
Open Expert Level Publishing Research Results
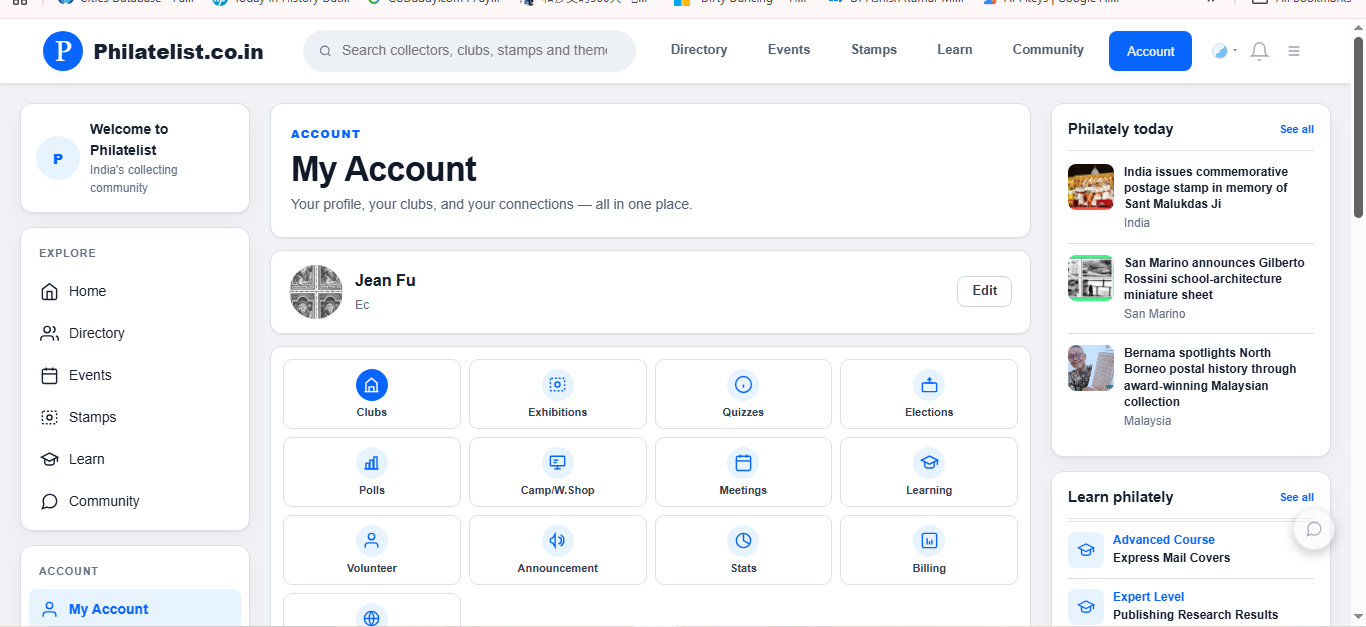pyautogui.click(x=1191, y=606)
